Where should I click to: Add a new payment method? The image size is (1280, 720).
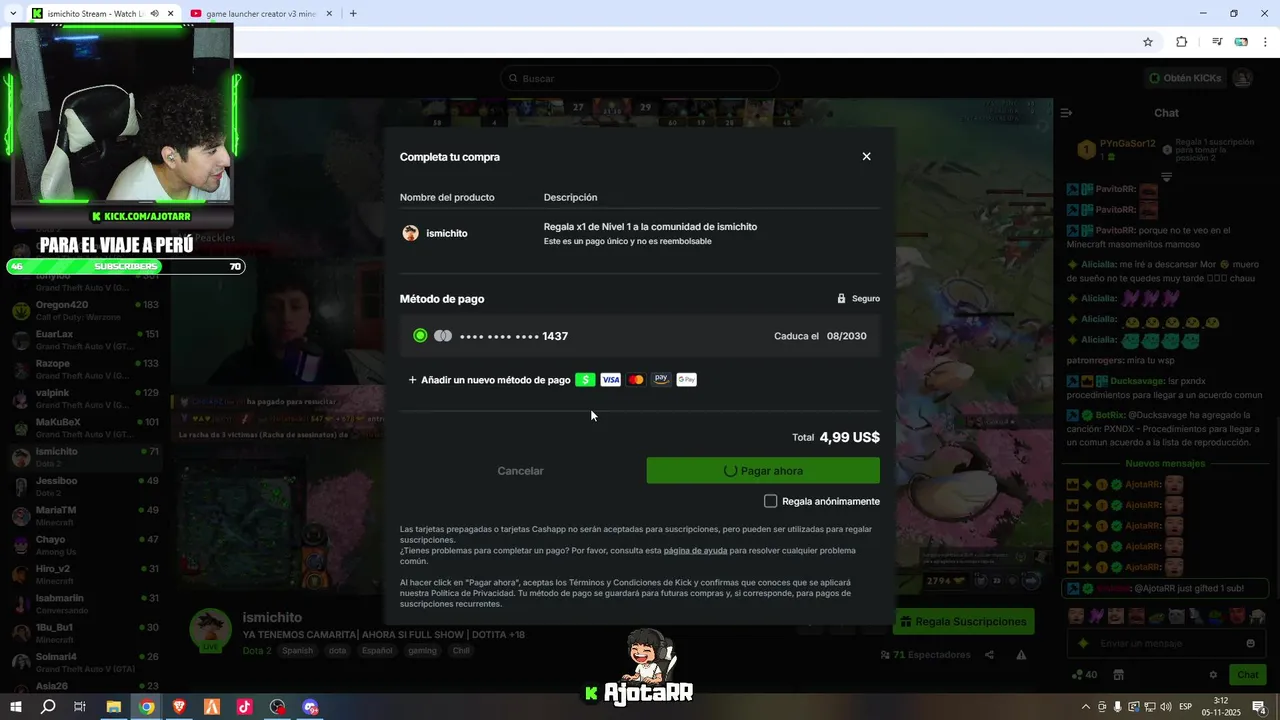coord(489,380)
